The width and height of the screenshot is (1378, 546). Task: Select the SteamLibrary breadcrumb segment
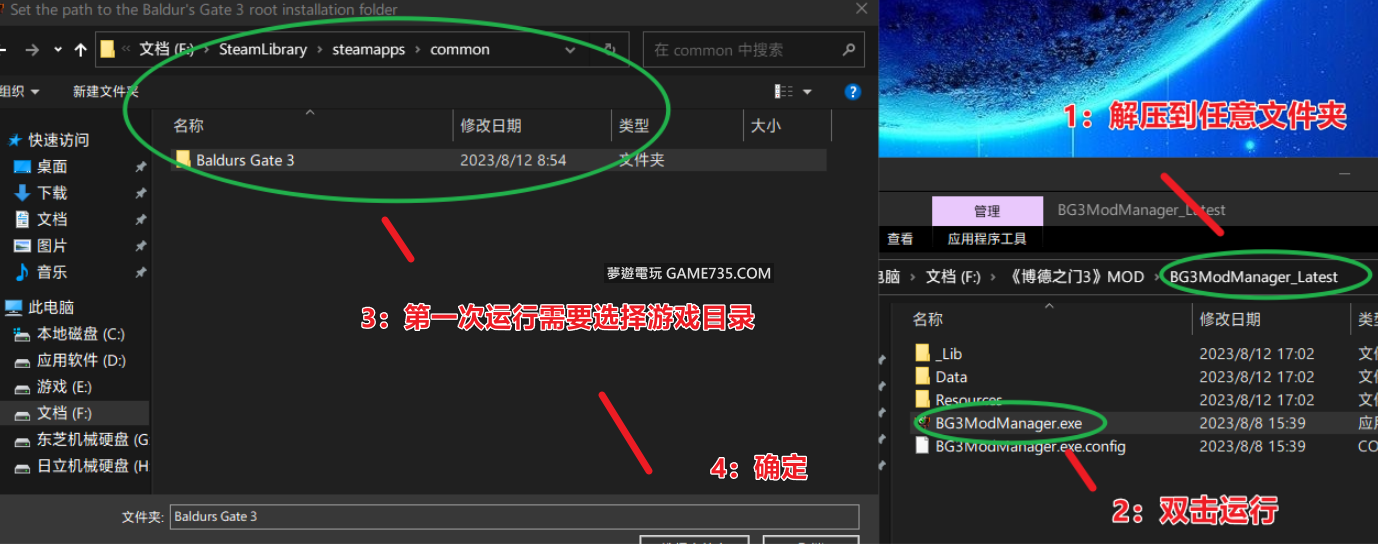263,49
